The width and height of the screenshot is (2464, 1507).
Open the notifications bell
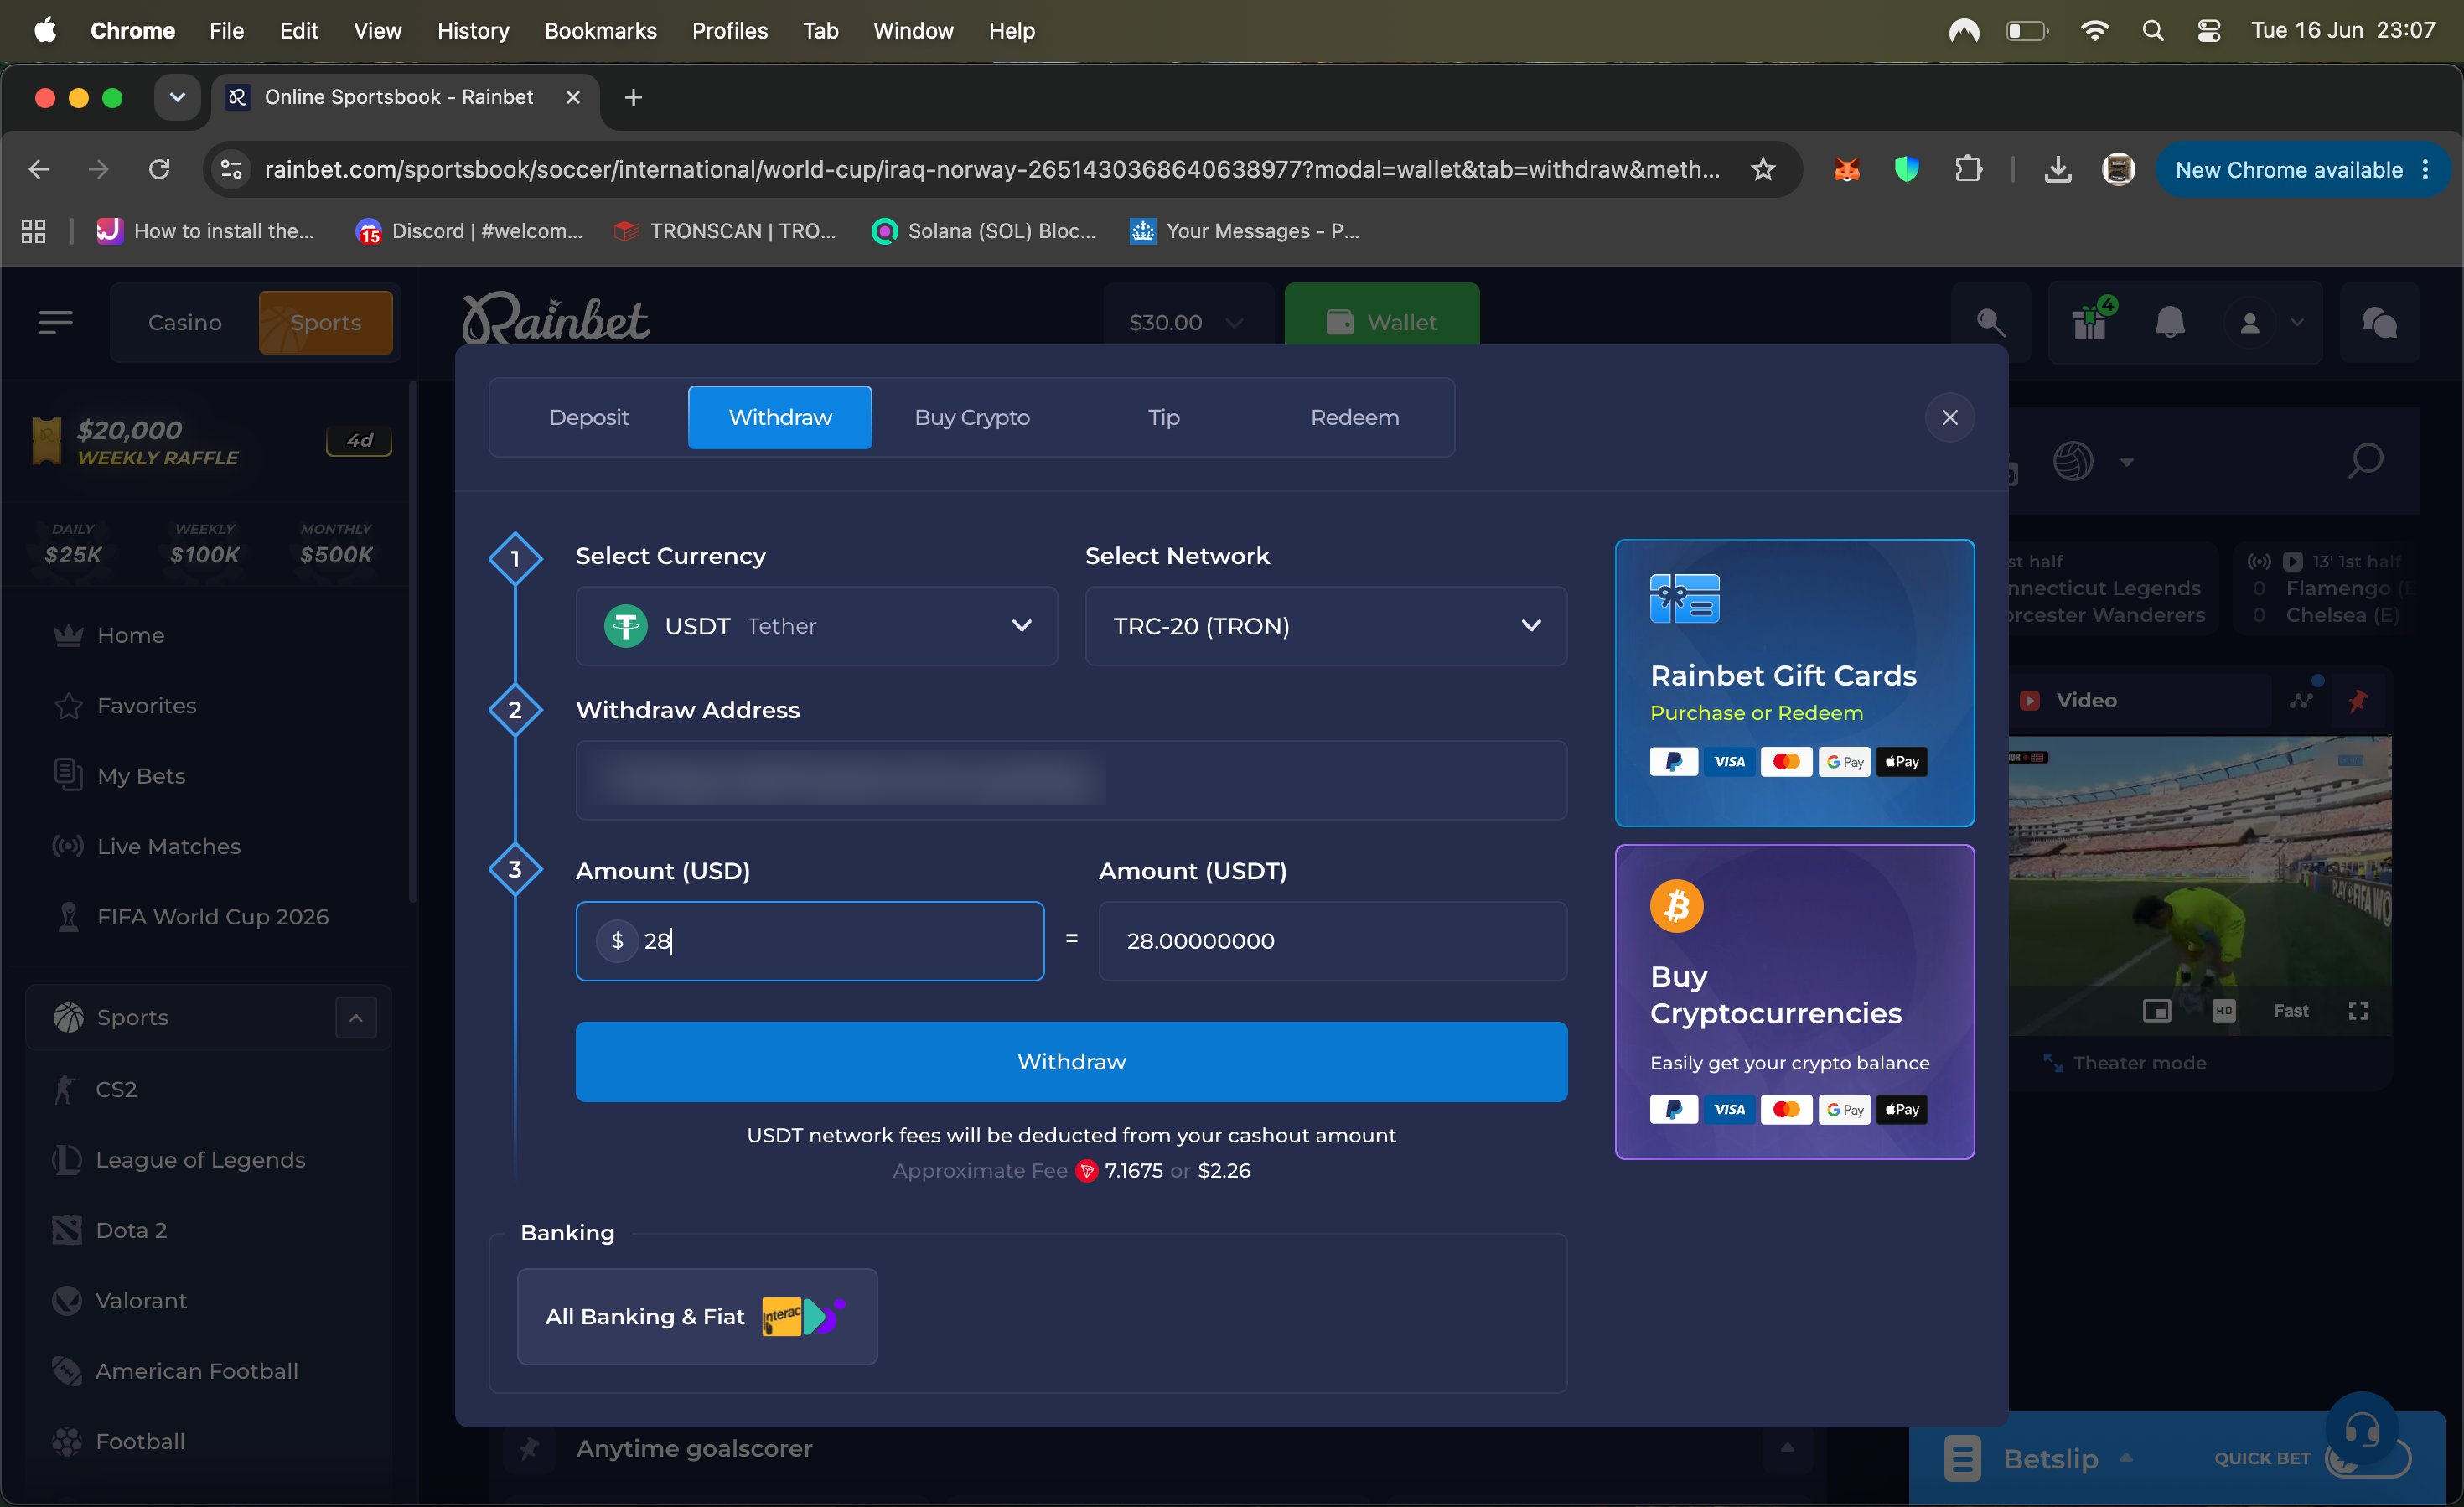[2169, 322]
